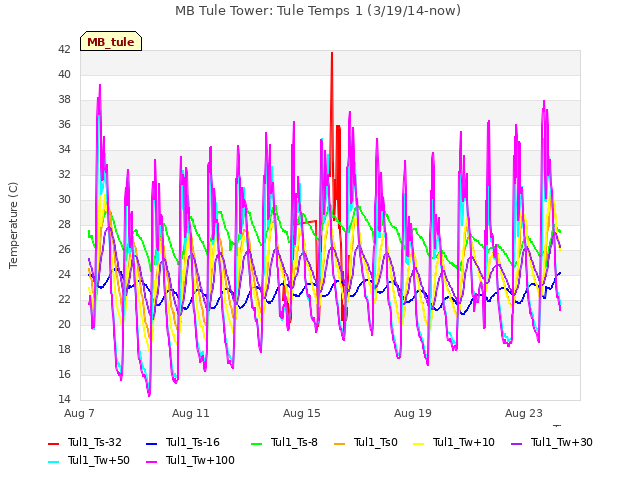Screen dimensions: 640x480
Task: Click the Tul1_Tw+10 legend label
Action: tap(464, 442)
